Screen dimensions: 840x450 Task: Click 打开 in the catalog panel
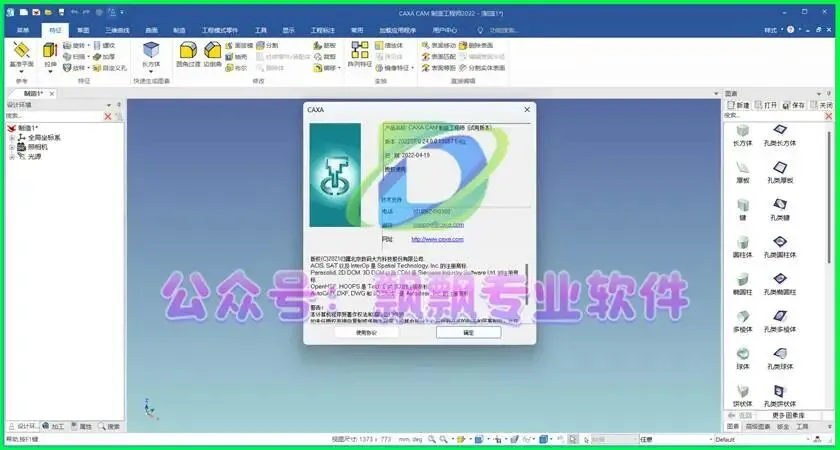click(766, 105)
